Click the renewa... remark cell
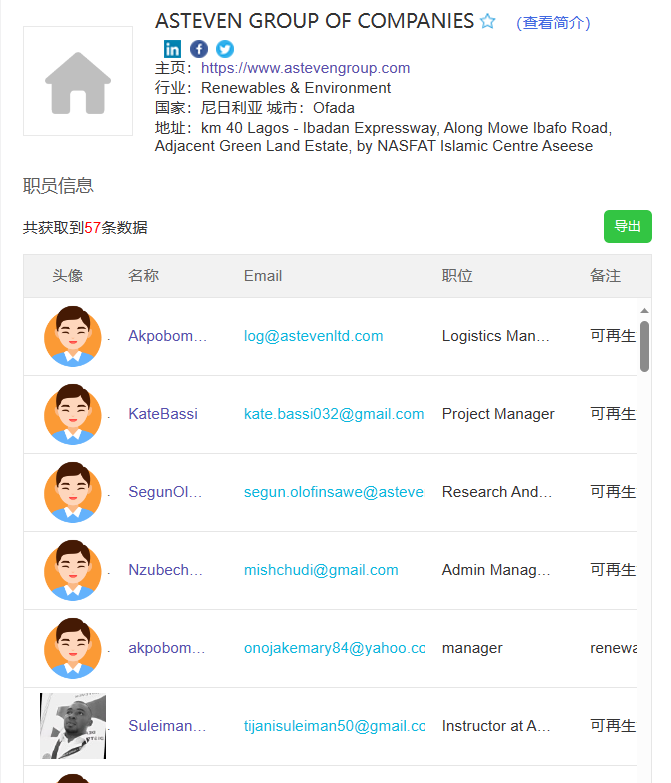The height and width of the screenshot is (783, 671). point(613,648)
